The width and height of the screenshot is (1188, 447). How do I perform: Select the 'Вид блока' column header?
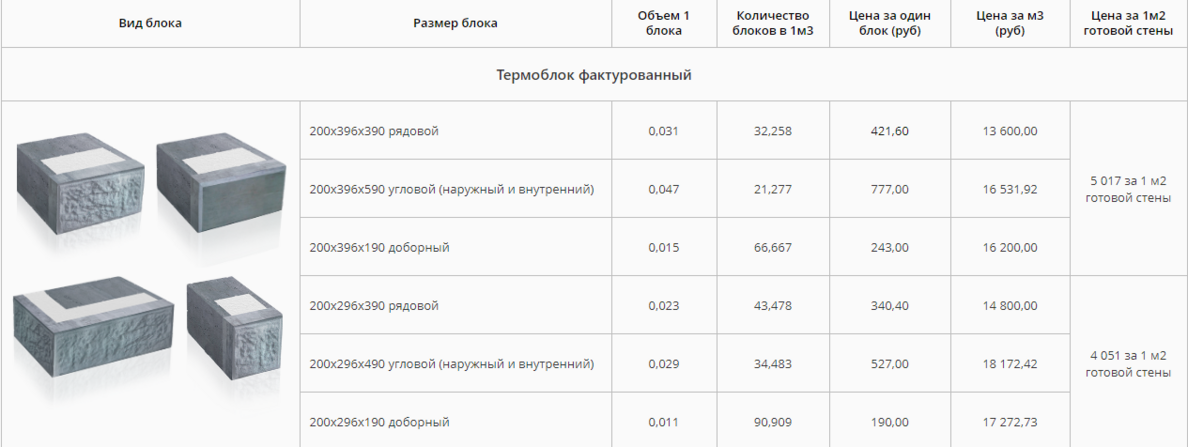[150, 23]
